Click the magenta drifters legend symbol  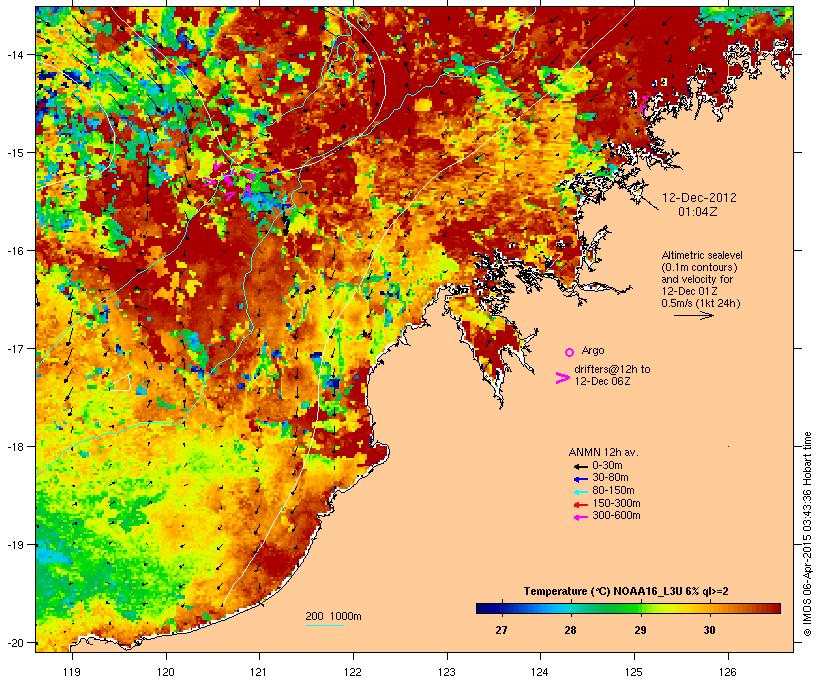562,378
